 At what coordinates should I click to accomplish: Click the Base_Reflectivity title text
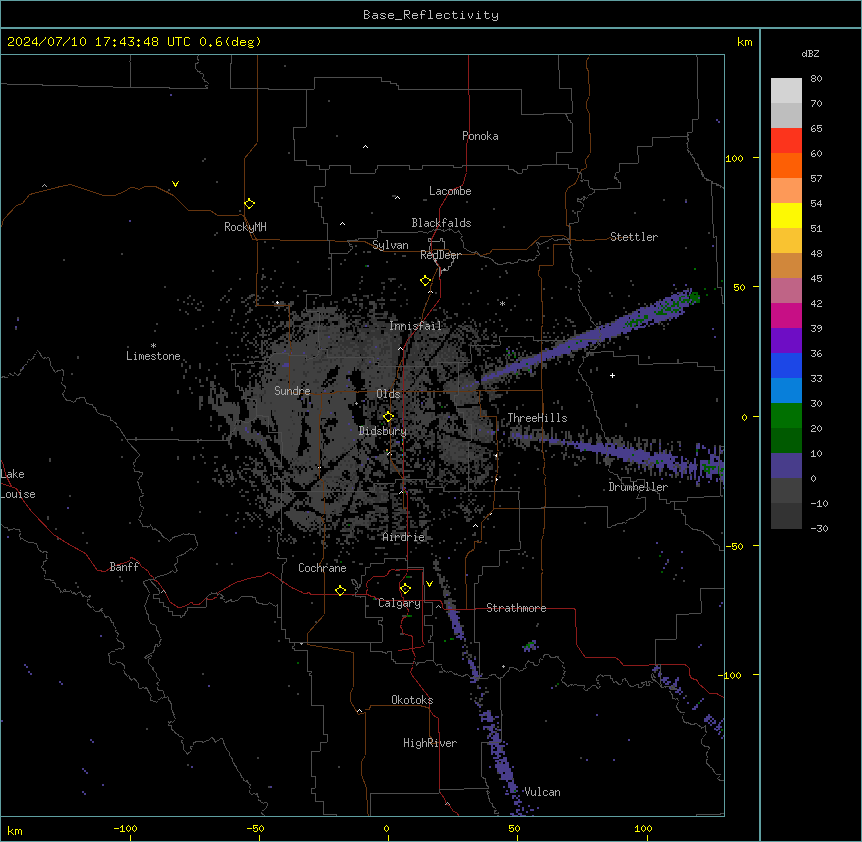pyautogui.click(x=431, y=15)
